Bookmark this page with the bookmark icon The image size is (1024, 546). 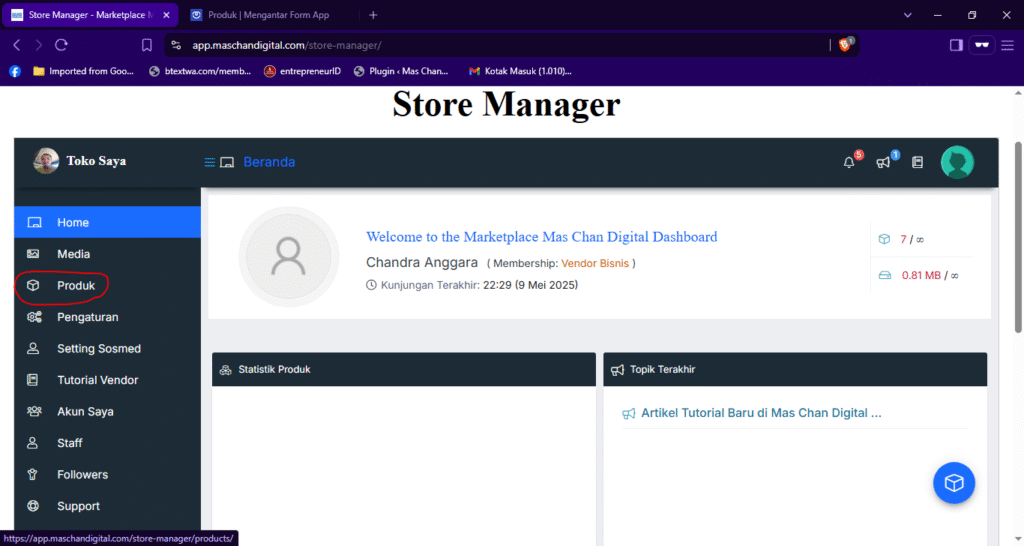(147, 45)
